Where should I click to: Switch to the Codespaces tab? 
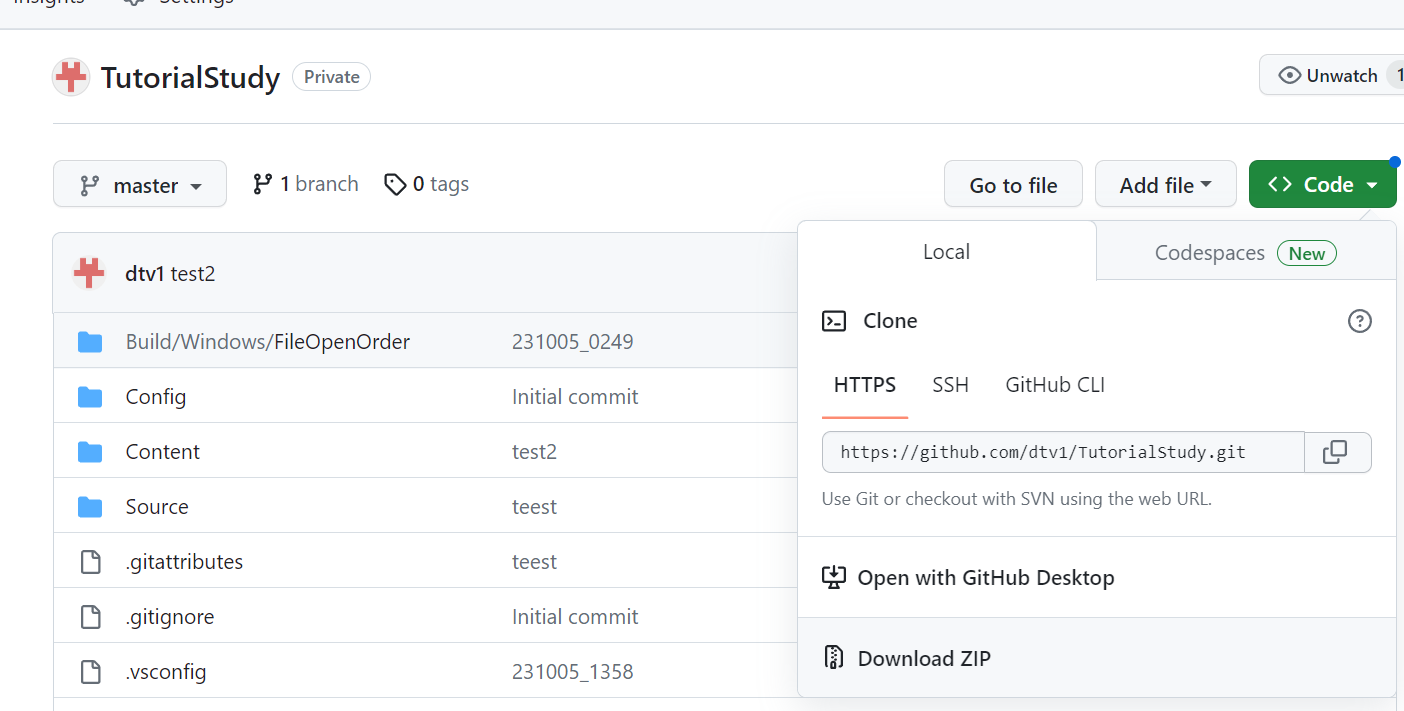pos(1246,253)
